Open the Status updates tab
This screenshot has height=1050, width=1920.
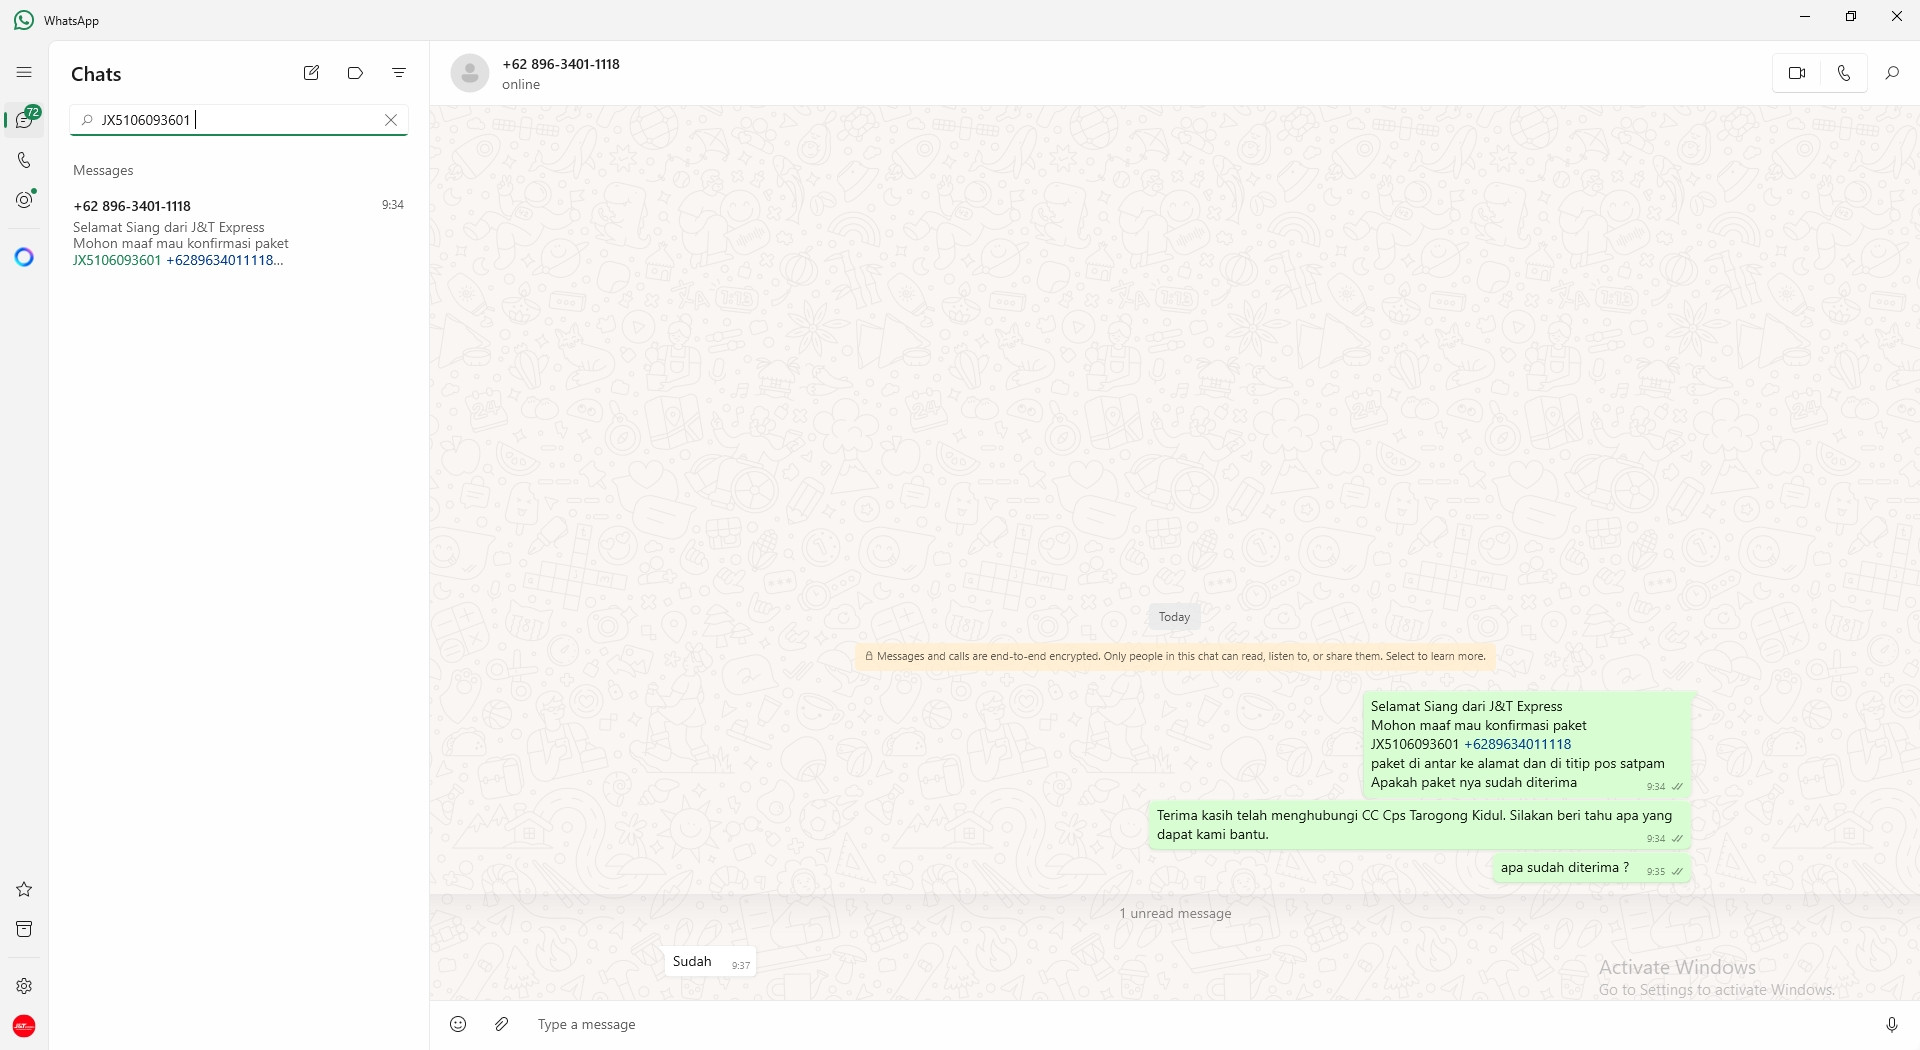click(24, 199)
